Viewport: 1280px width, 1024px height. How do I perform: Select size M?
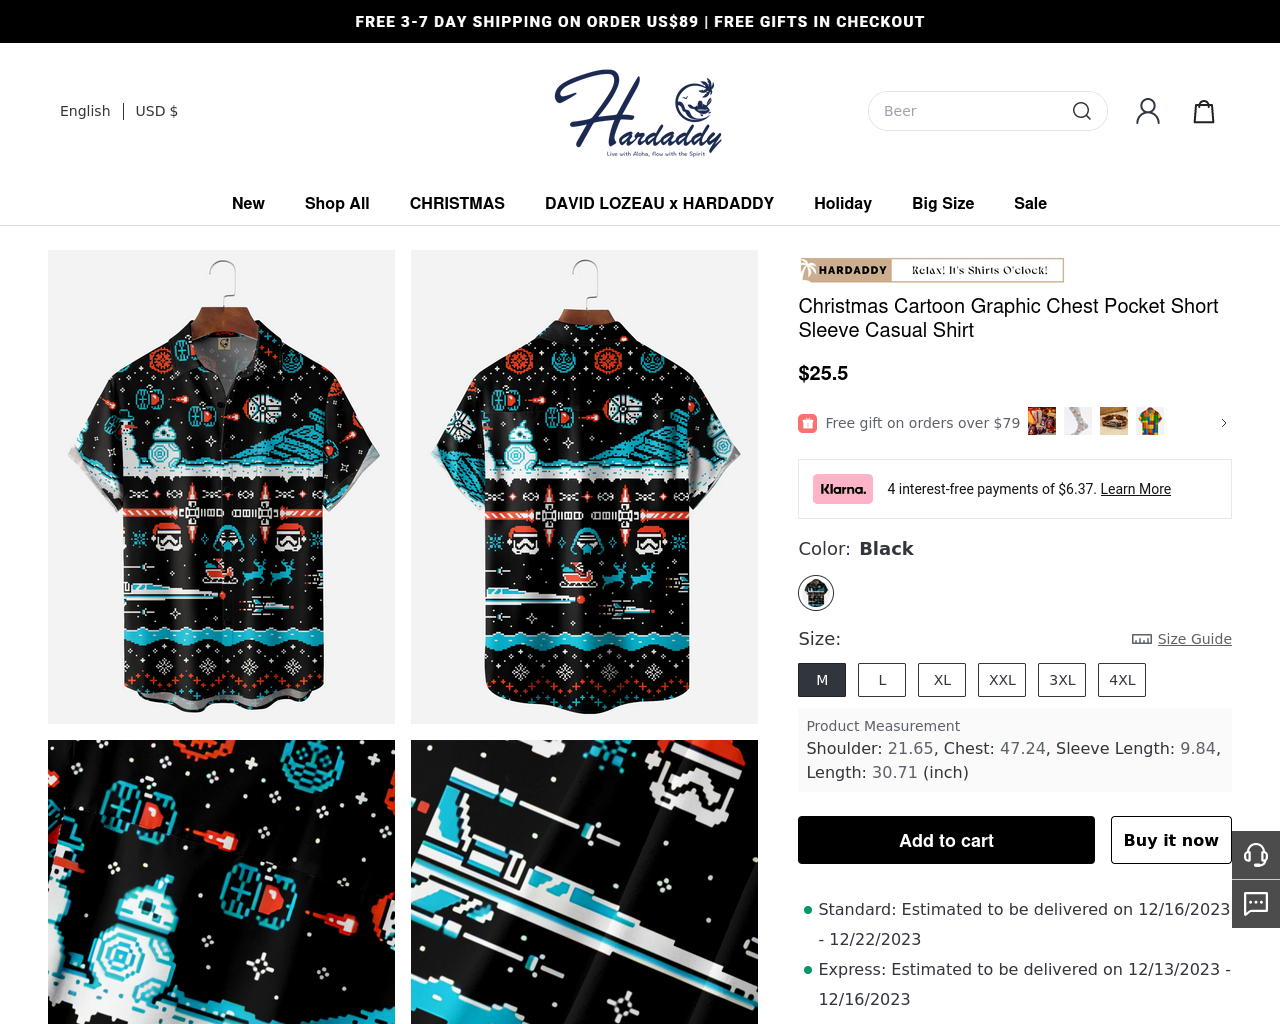tap(822, 680)
